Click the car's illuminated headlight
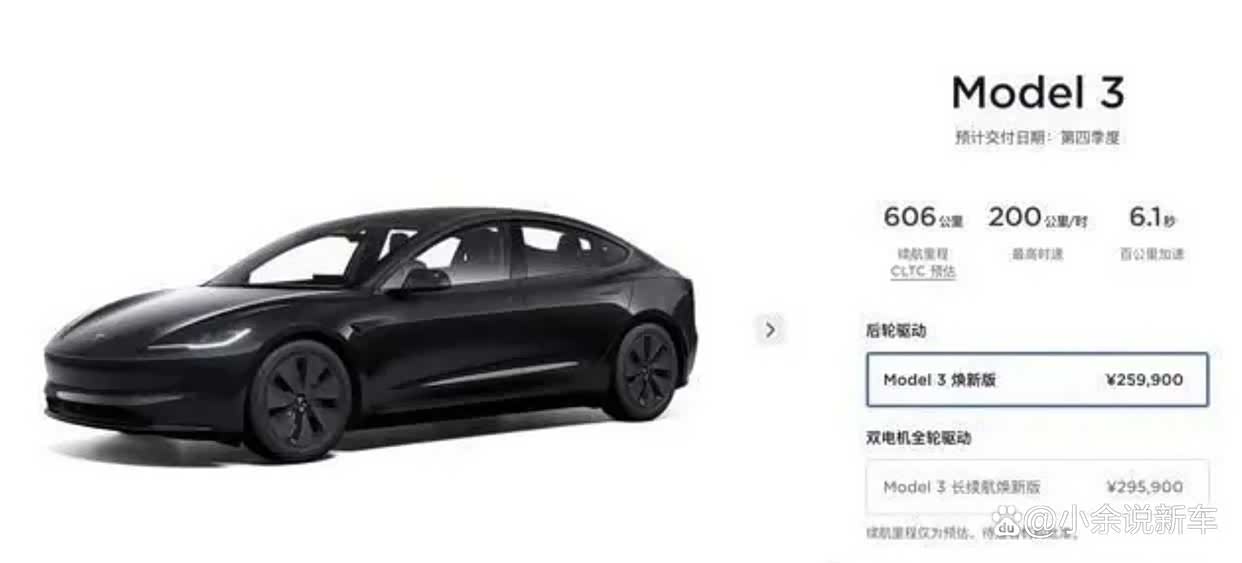Screen dimensions: 1242x563 pyautogui.click(x=200, y=339)
